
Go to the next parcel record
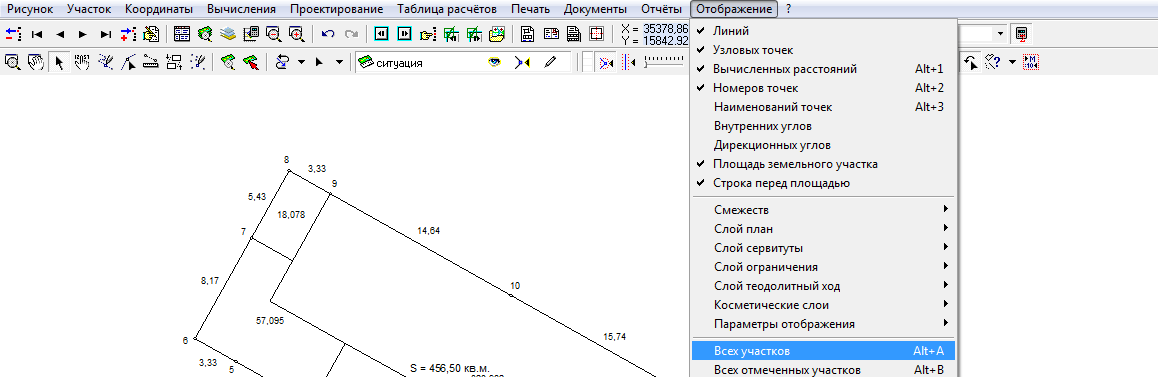83,34
